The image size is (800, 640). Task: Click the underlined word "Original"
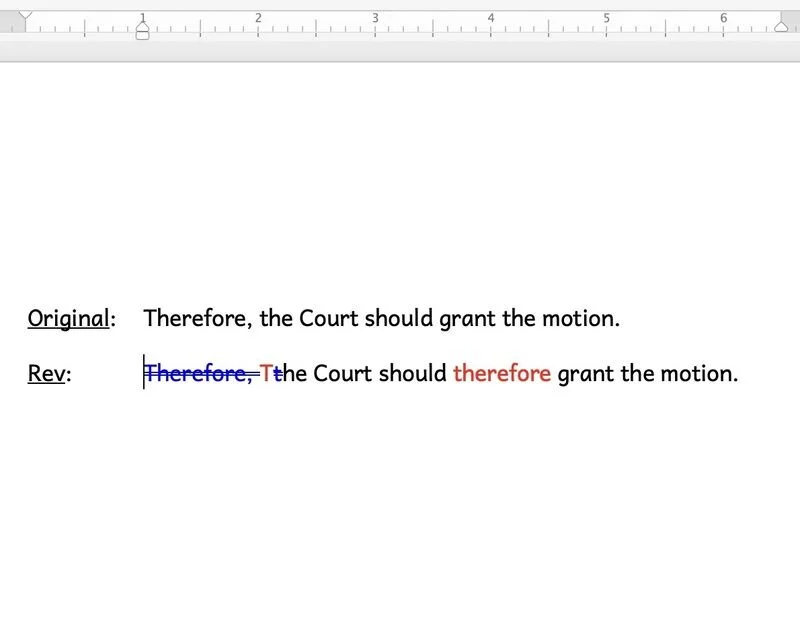(x=68, y=318)
